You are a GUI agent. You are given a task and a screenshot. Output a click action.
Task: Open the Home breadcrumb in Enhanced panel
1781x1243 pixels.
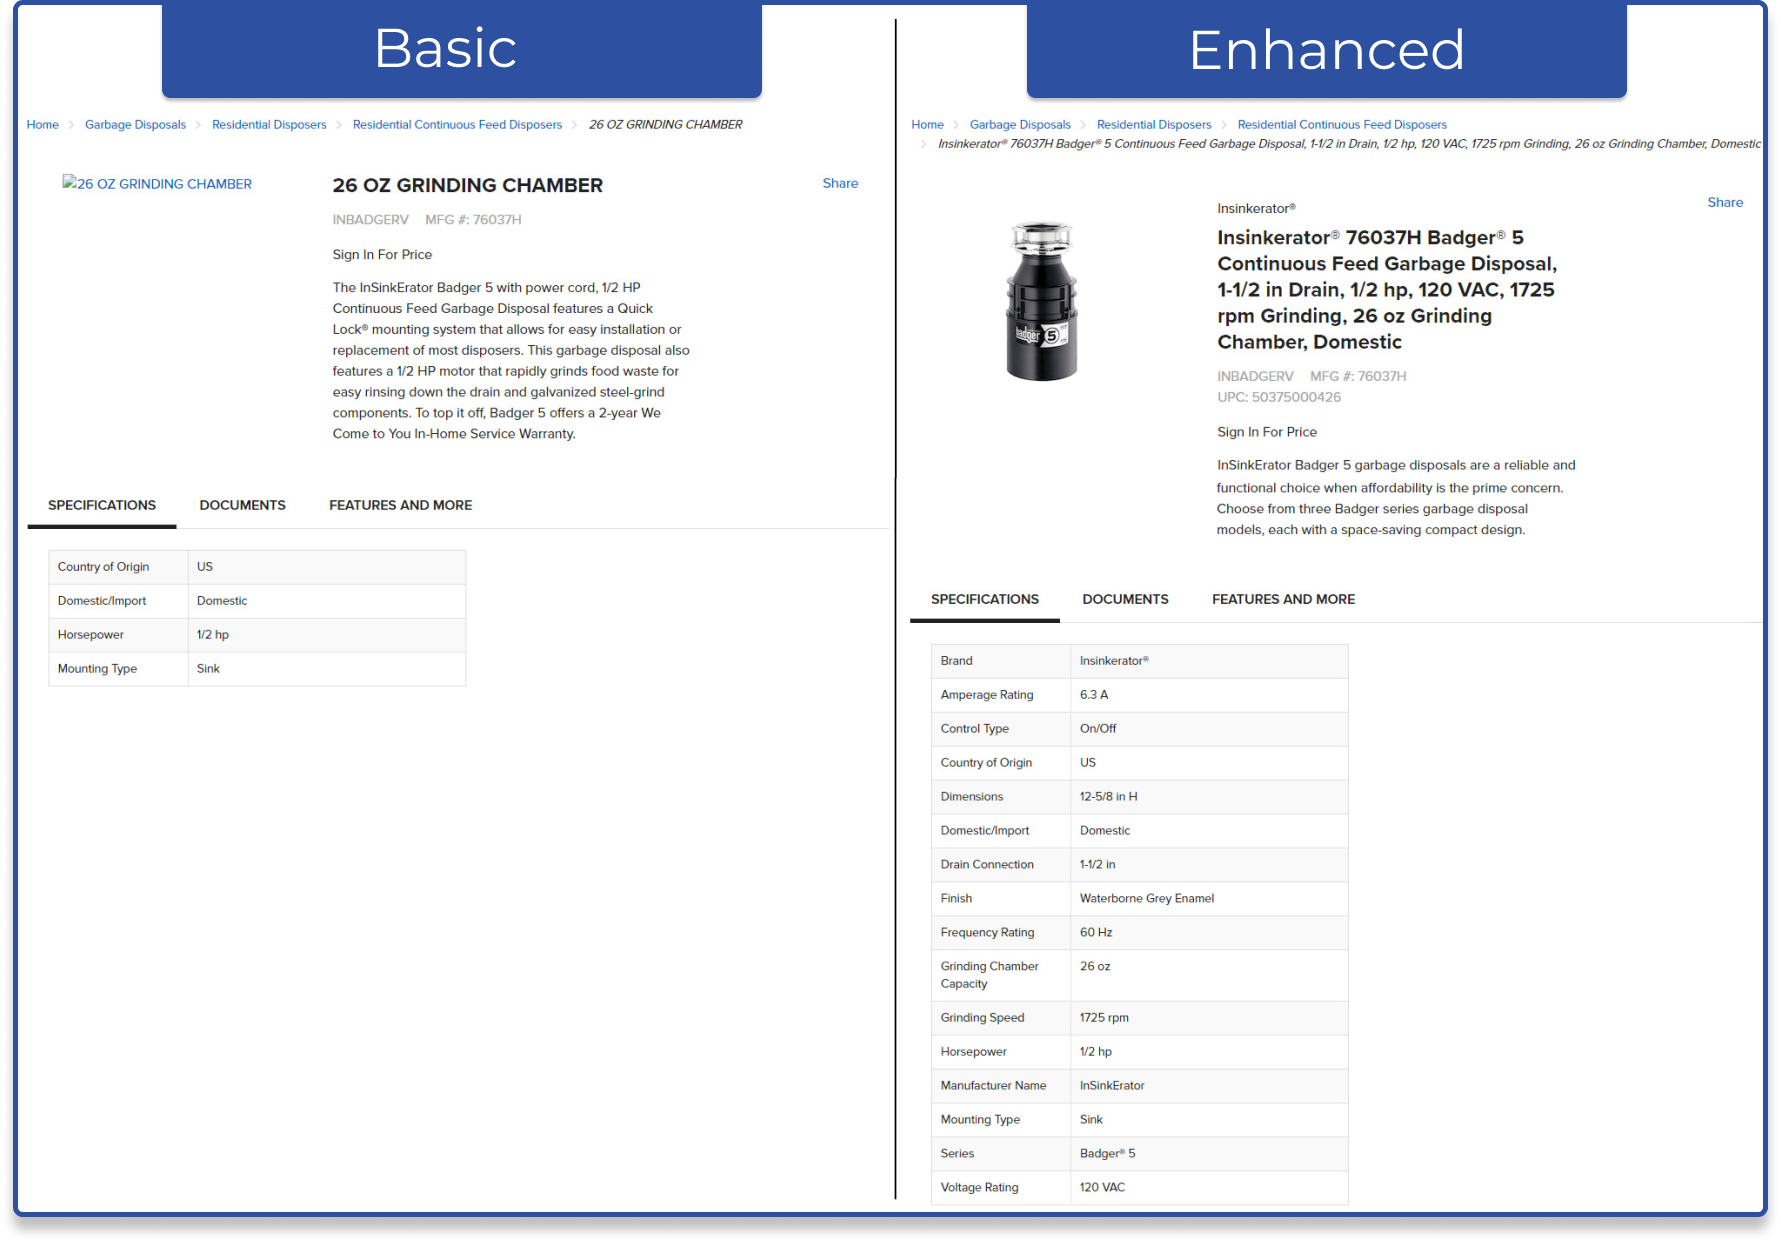point(927,125)
